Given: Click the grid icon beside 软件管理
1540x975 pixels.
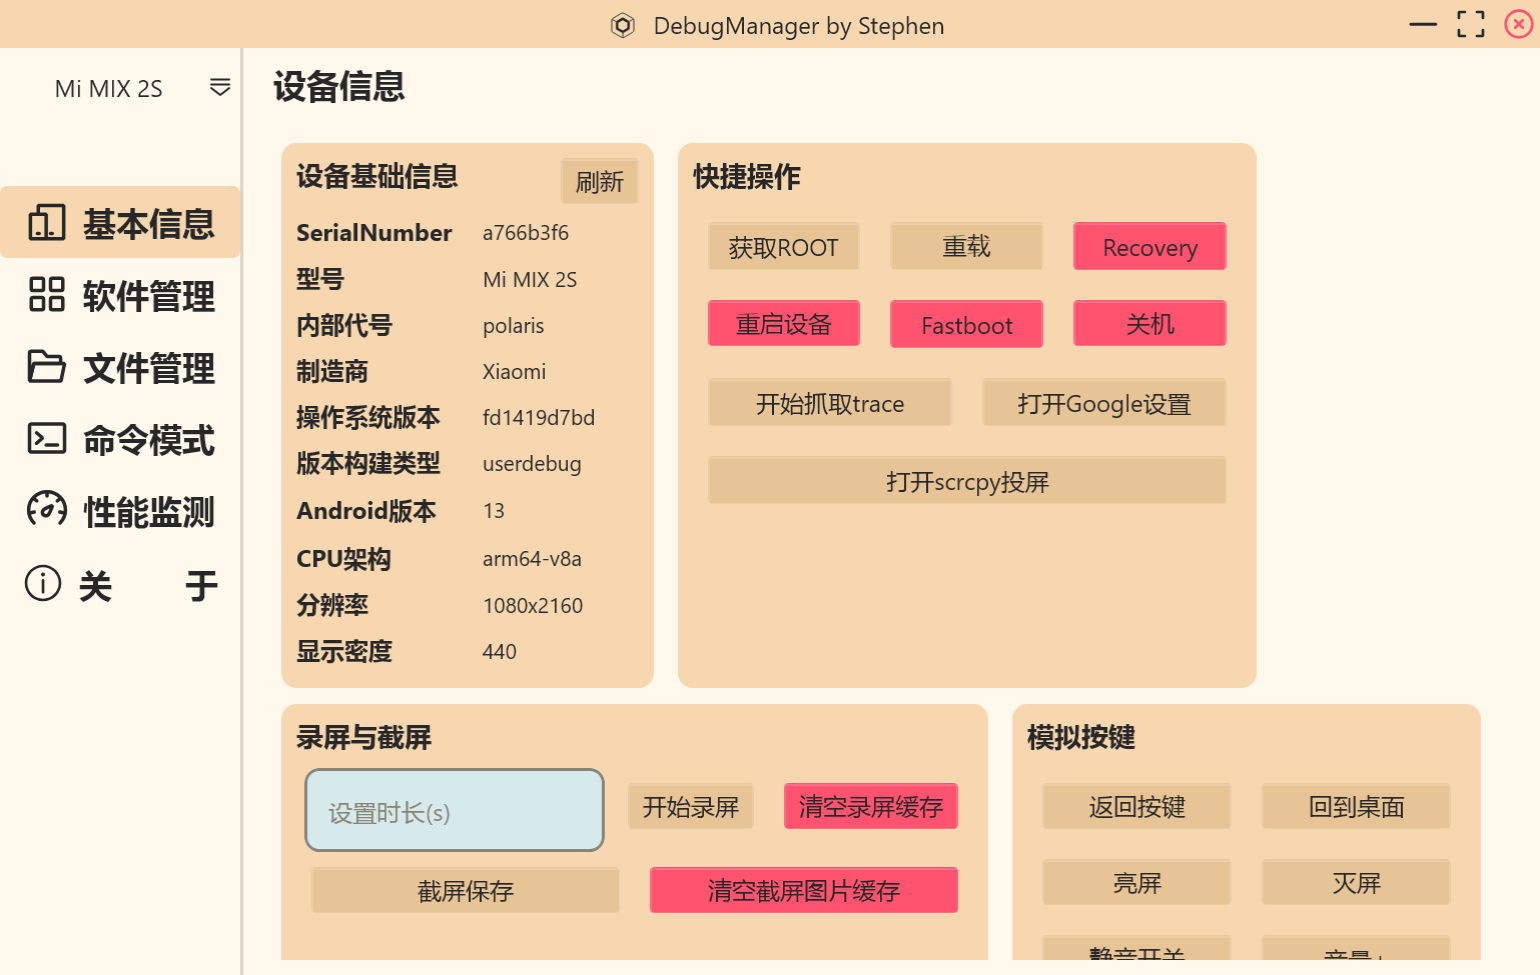Looking at the screenshot, I should click(47, 295).
